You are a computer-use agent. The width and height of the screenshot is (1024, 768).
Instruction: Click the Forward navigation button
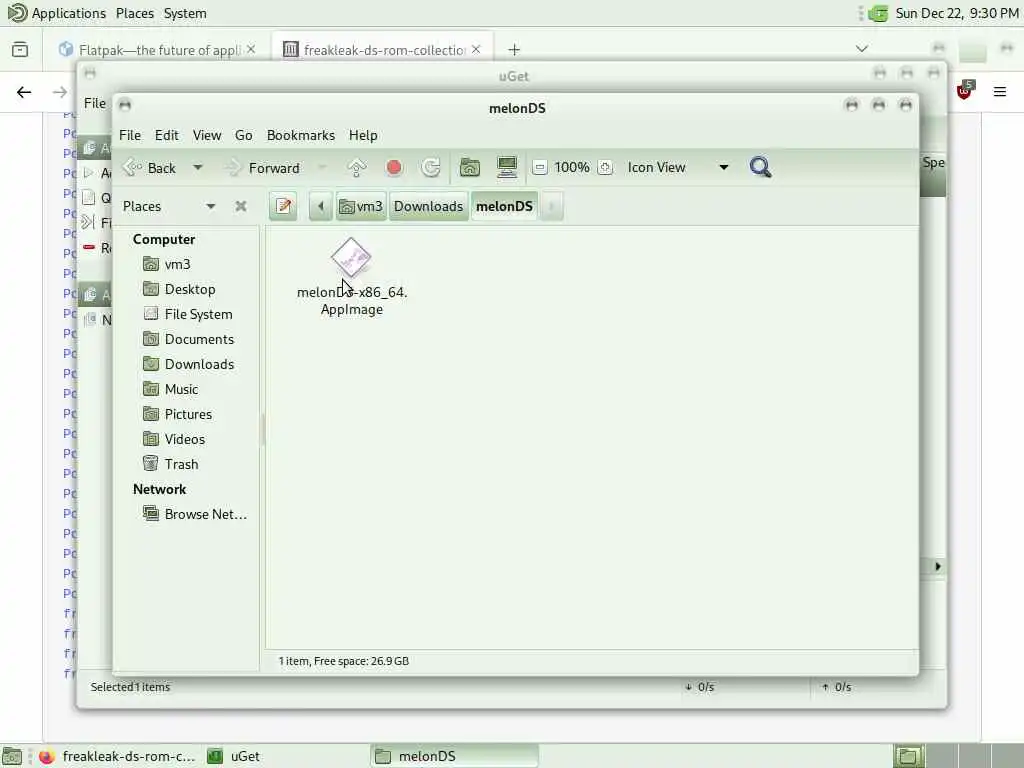(x=263, y=168)
